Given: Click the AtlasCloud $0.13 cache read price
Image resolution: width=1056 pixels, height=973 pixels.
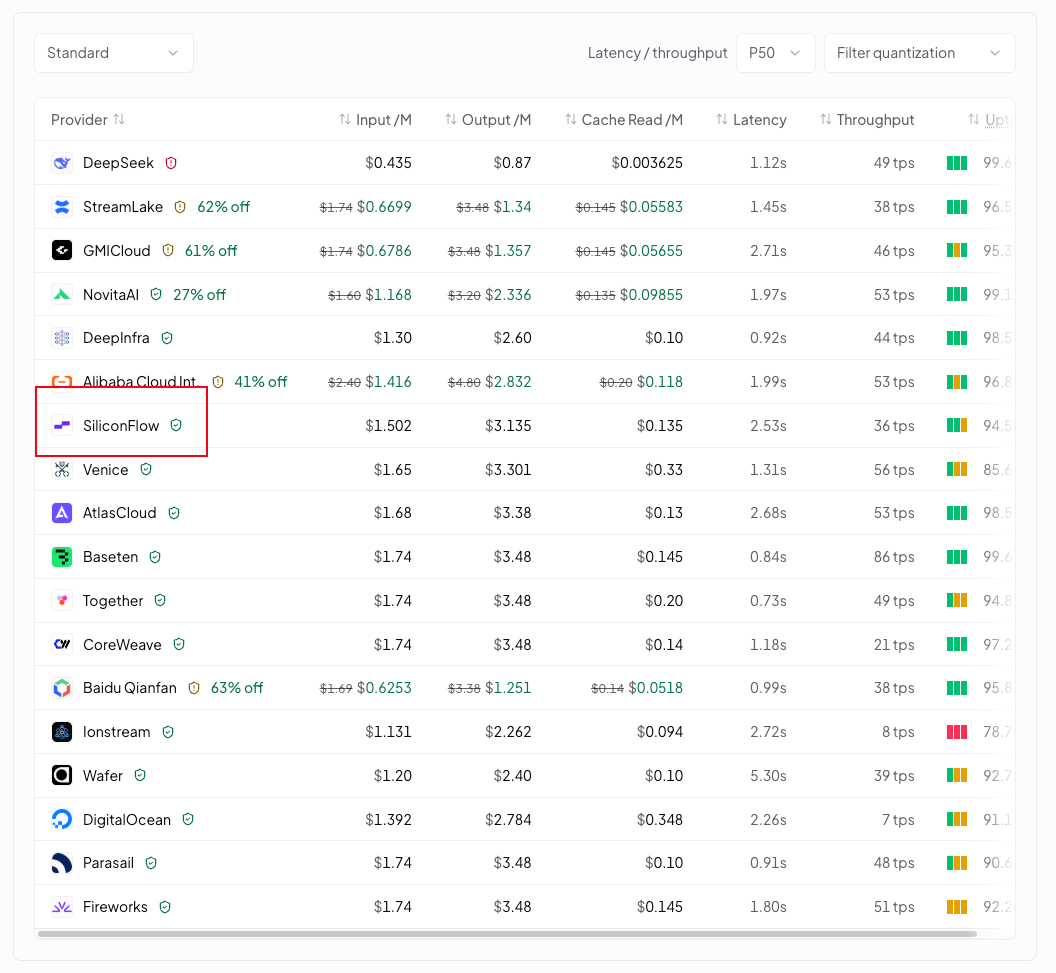Looking at the screenshot, I should tap(664, 513).
